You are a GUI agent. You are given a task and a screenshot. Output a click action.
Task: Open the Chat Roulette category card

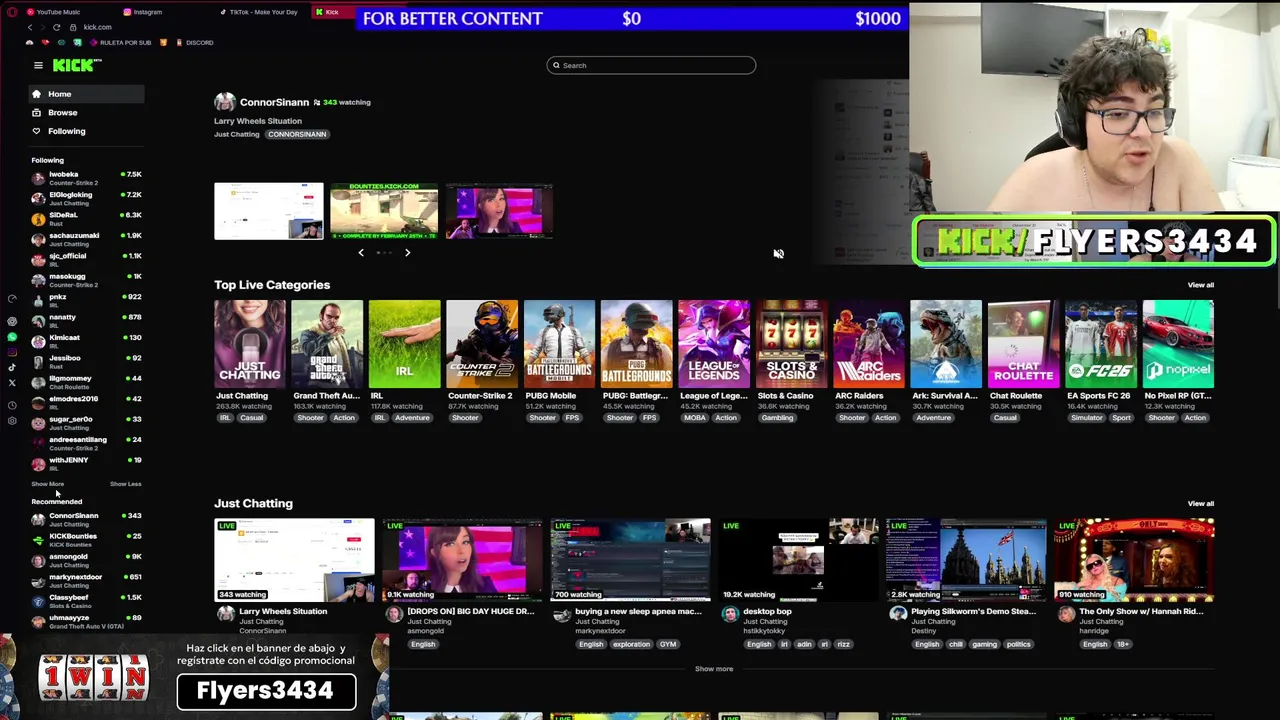pyautogui.click(x=1023, y=344)
